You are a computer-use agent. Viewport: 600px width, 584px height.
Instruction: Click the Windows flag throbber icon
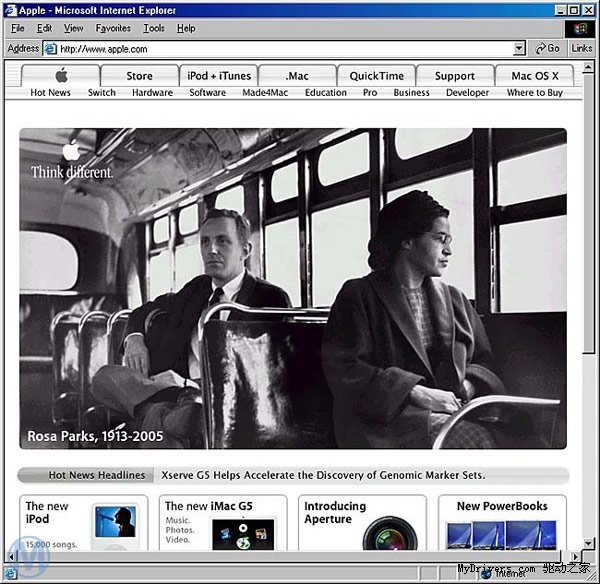pyautogui.click(x=580, y=29)
